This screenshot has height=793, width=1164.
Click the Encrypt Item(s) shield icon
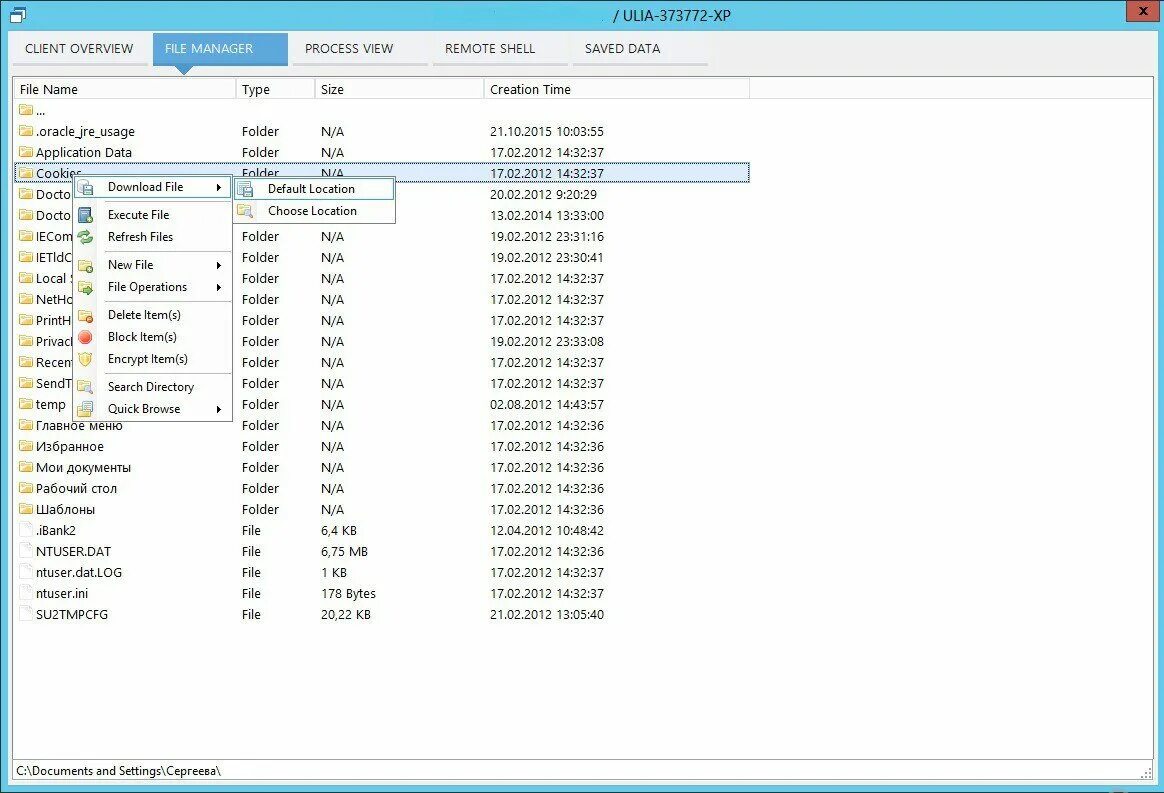point(85,359)
